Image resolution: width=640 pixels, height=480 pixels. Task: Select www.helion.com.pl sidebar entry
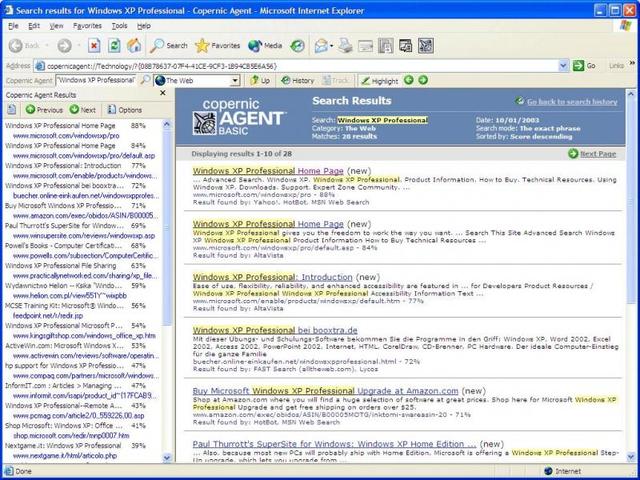[70, 296]
